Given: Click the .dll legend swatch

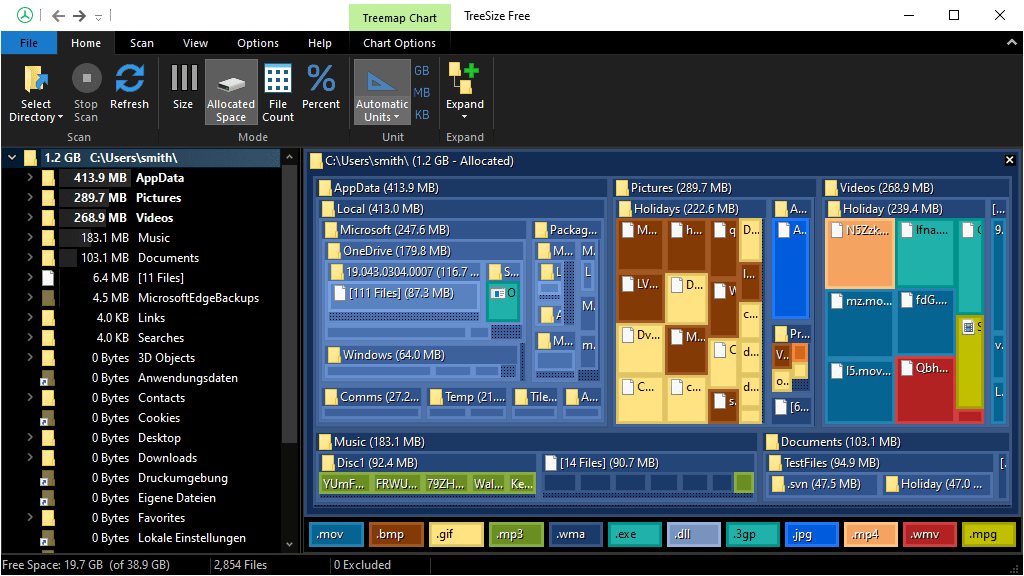Looking at the screenshot, I should [694, 534].
